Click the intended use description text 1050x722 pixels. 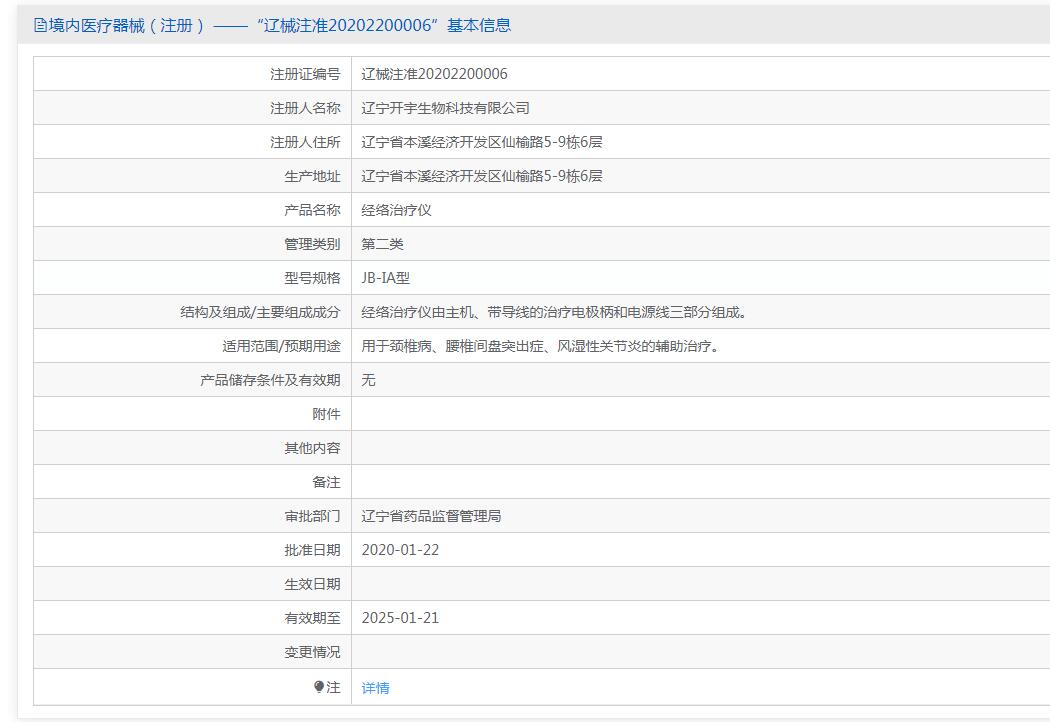click(540, 346)
